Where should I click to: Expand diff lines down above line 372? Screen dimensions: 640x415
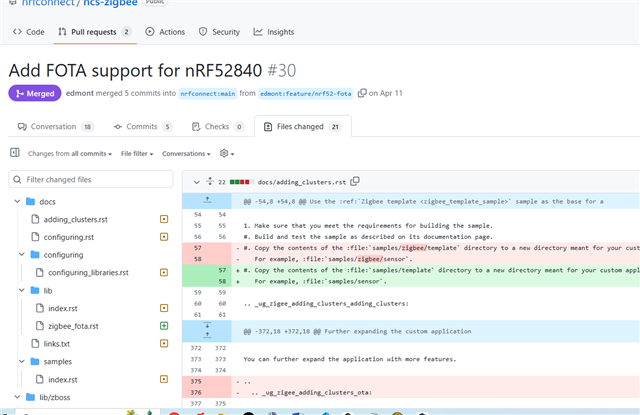point(207,326)
